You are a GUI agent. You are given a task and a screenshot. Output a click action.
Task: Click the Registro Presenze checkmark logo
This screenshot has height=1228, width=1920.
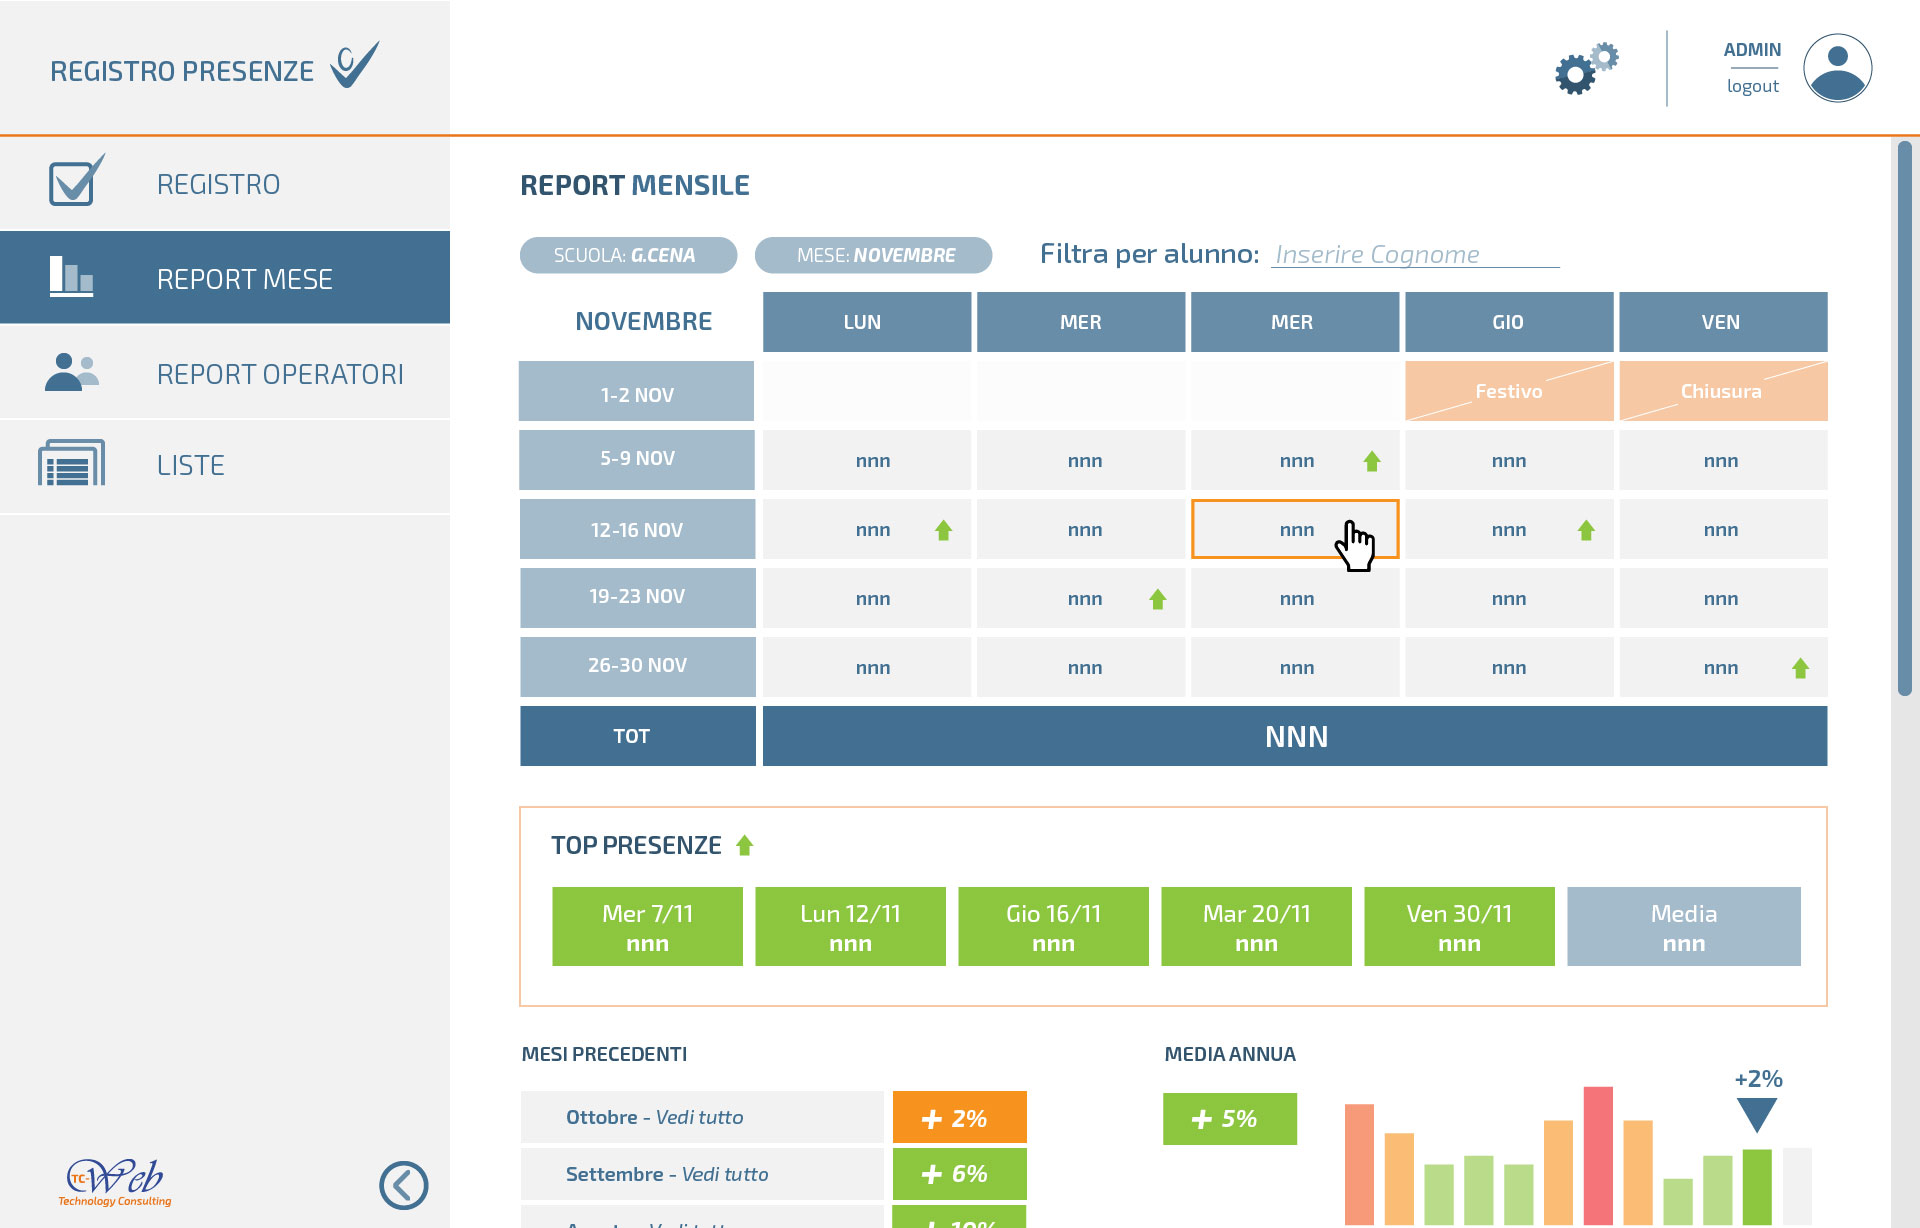coord(355,65)
